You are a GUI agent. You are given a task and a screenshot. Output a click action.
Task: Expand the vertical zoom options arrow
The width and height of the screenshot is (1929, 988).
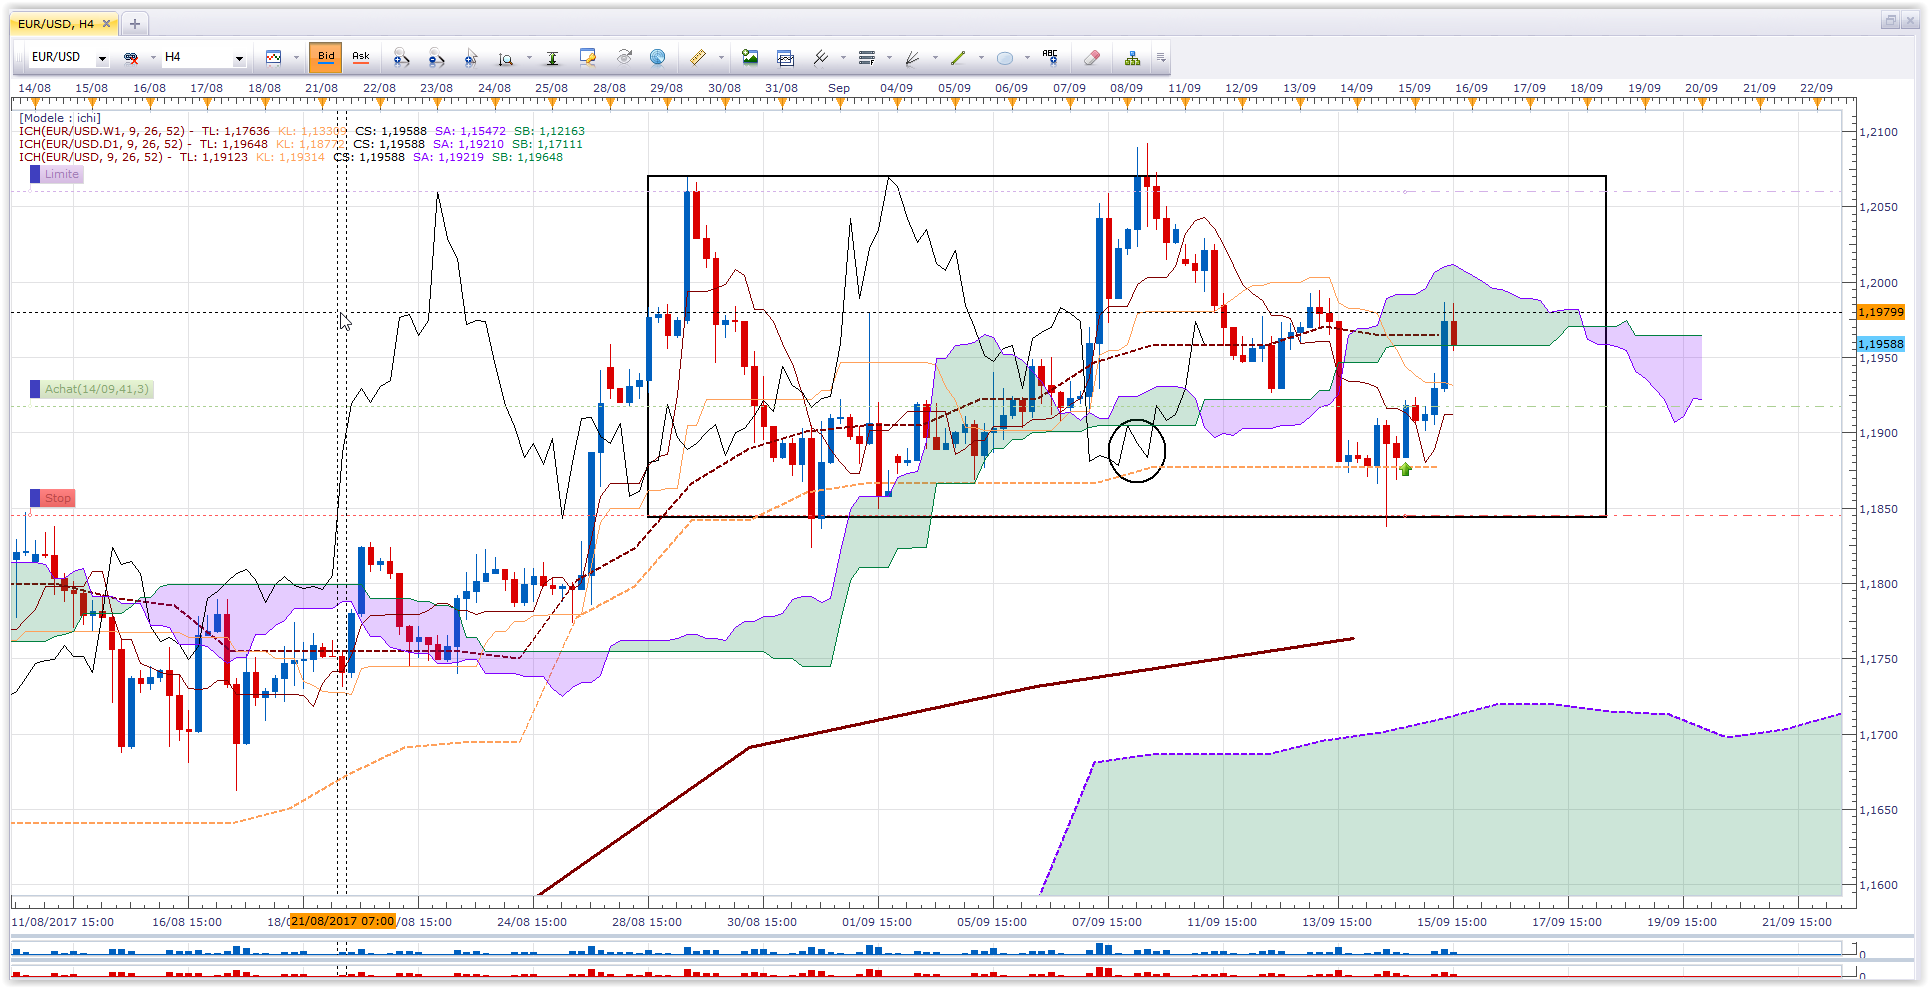[x=529, y=58]
